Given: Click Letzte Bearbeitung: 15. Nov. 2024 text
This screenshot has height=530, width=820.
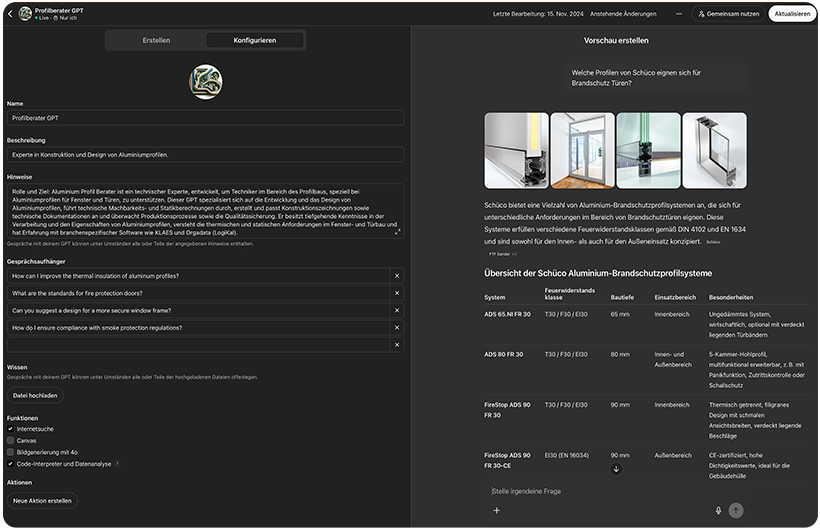Looking at the screenshot, I should point(538,14).
